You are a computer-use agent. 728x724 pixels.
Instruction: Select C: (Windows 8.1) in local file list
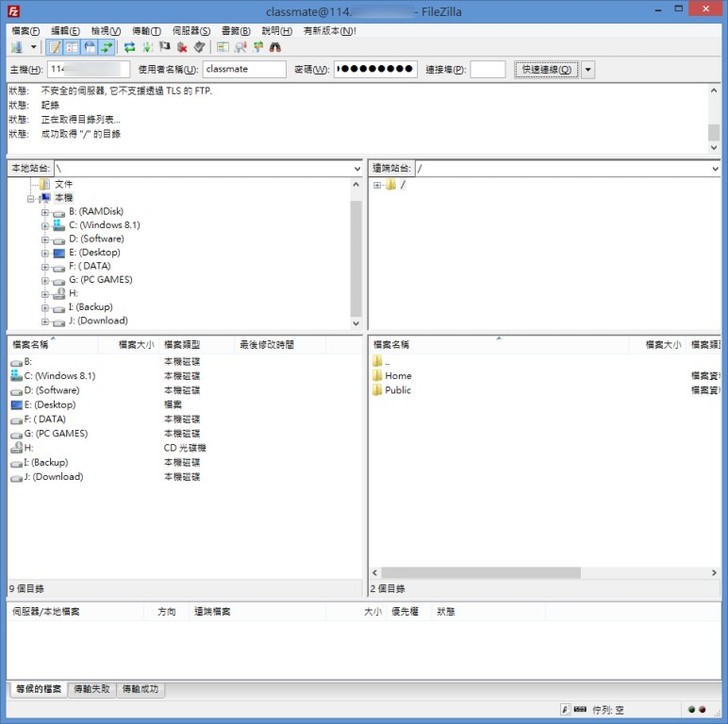pos(59,376)
